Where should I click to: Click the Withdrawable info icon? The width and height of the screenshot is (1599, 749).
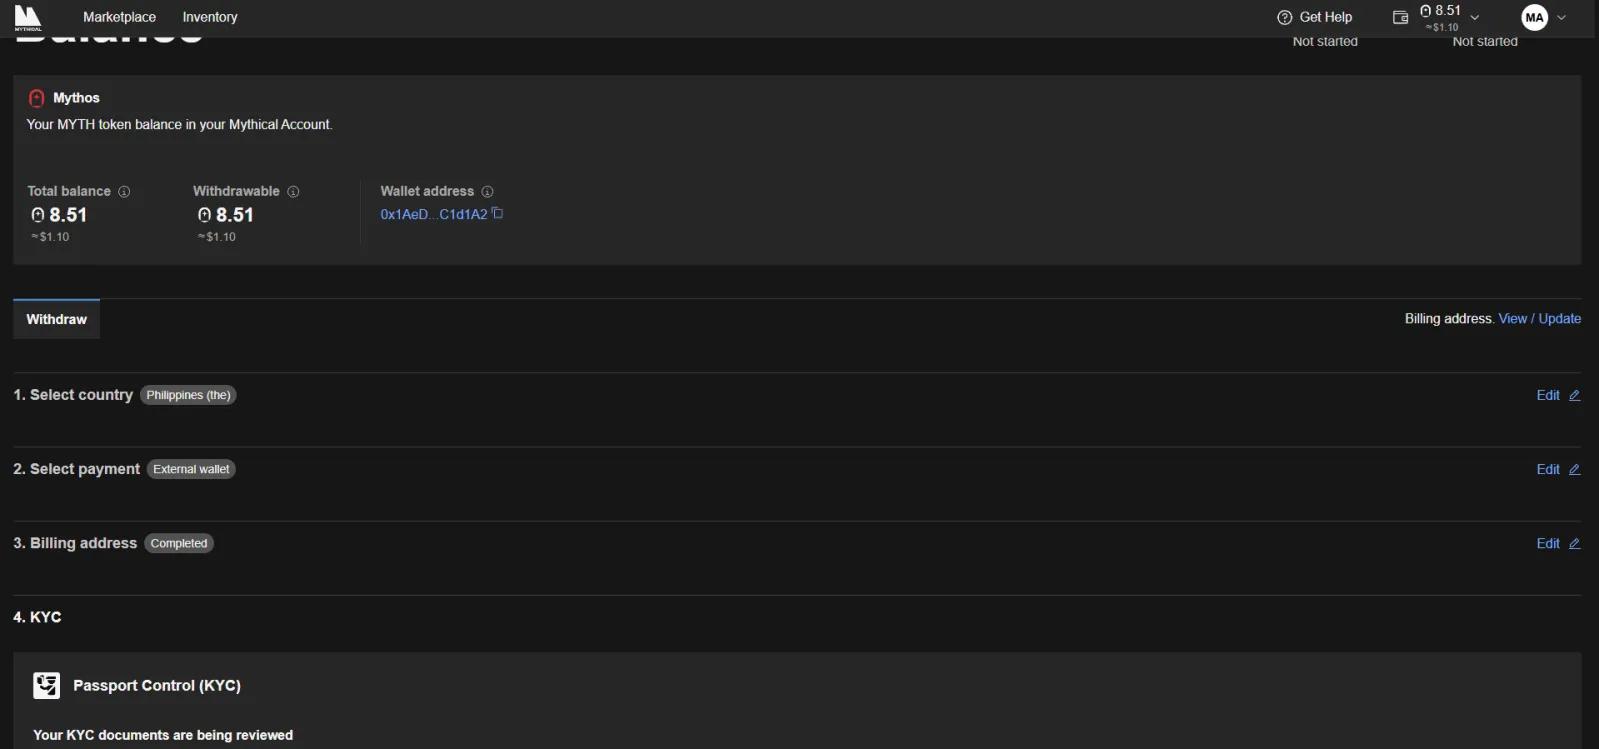[293, 192]
